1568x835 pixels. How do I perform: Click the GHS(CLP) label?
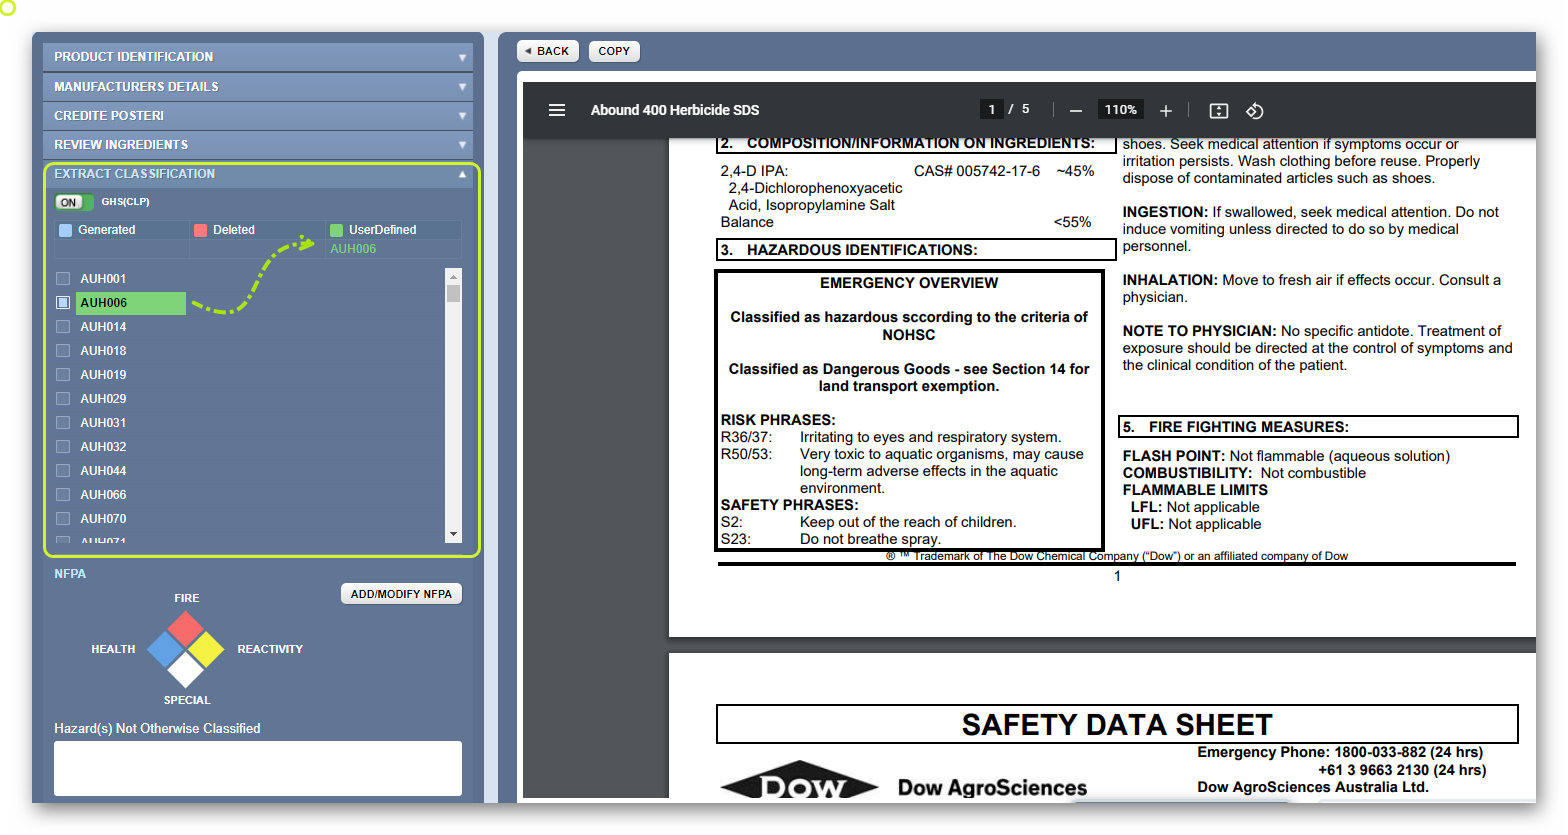point(126,202)
